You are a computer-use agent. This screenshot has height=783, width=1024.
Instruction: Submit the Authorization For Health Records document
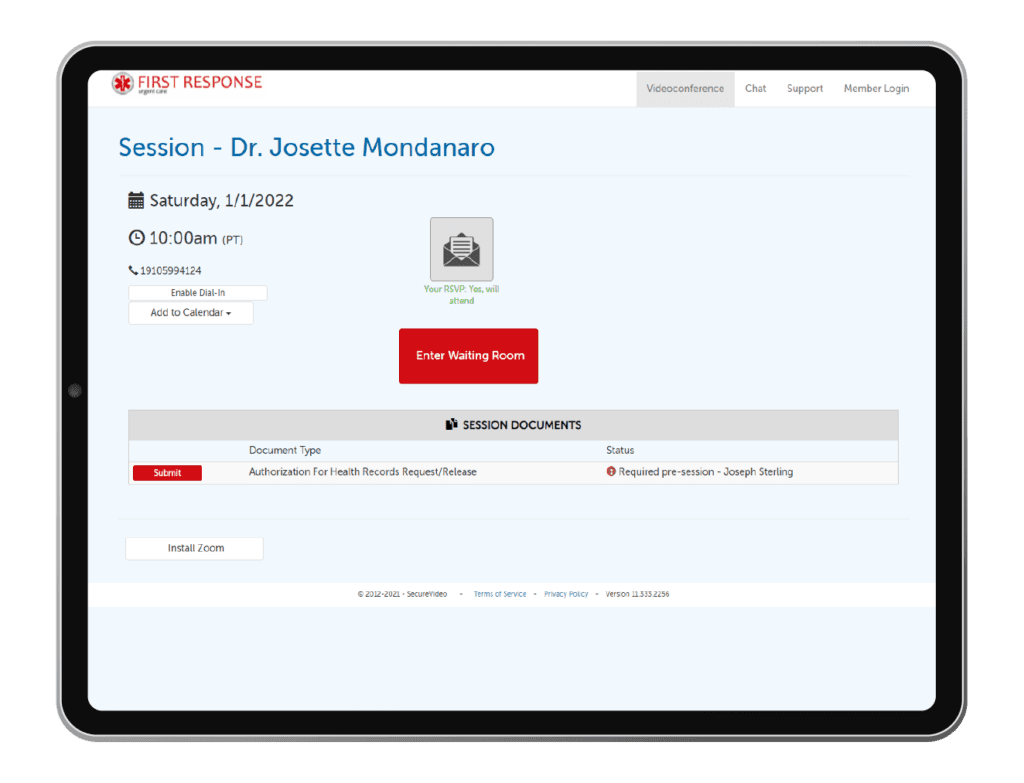(166, 471)
